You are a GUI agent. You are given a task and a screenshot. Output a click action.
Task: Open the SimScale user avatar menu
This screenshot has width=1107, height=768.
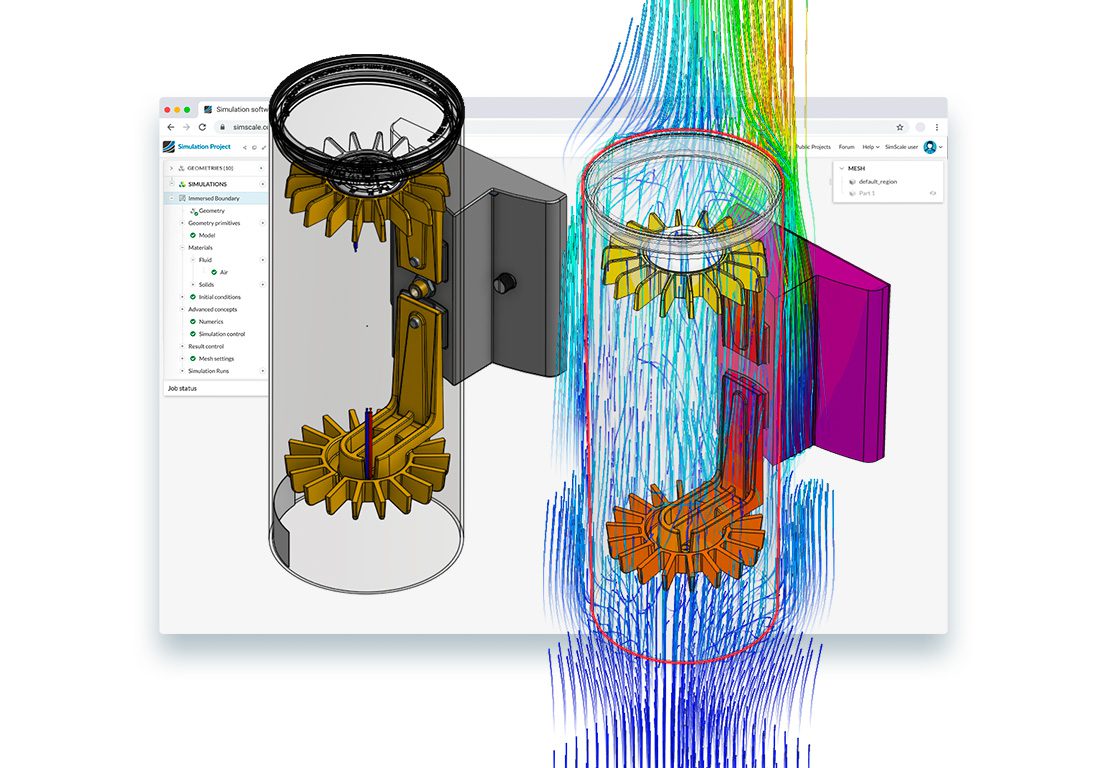point(930,147)
